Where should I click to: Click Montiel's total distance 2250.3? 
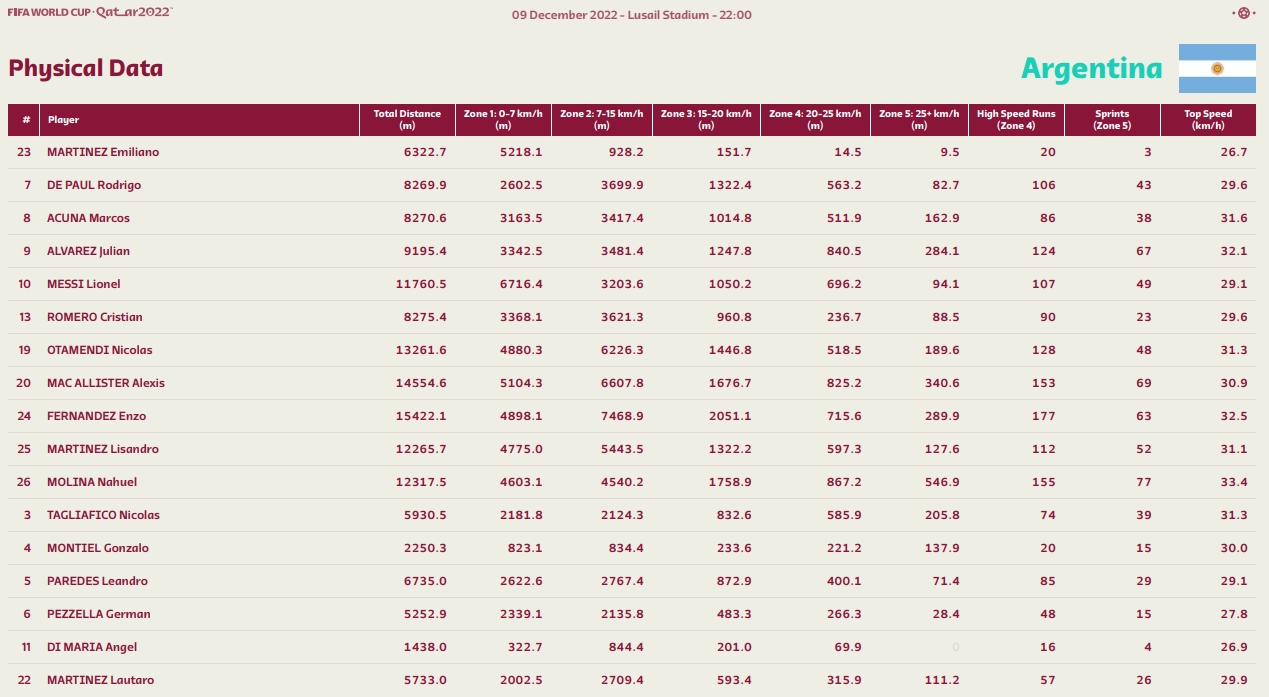tap(425, 548)
